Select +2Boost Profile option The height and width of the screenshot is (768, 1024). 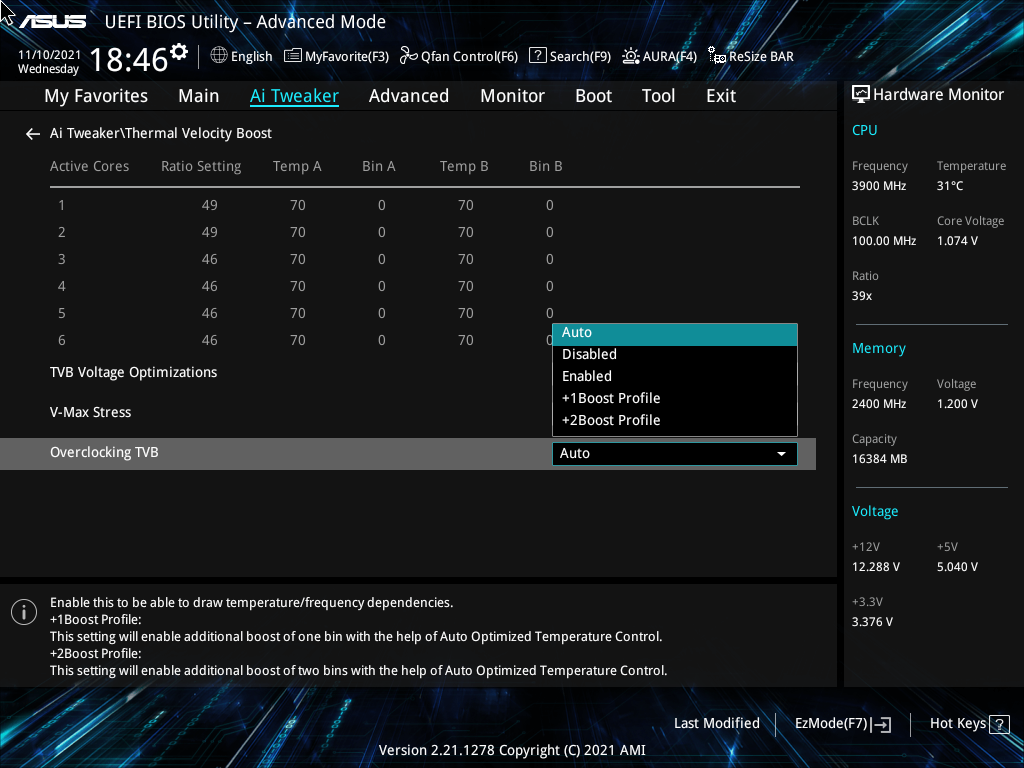tap(675, 421)
